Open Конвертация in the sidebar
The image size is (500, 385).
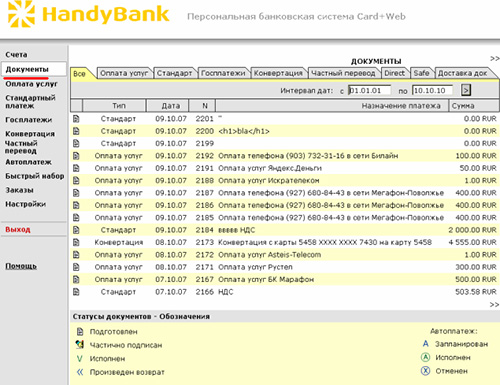tap(30, 134)
